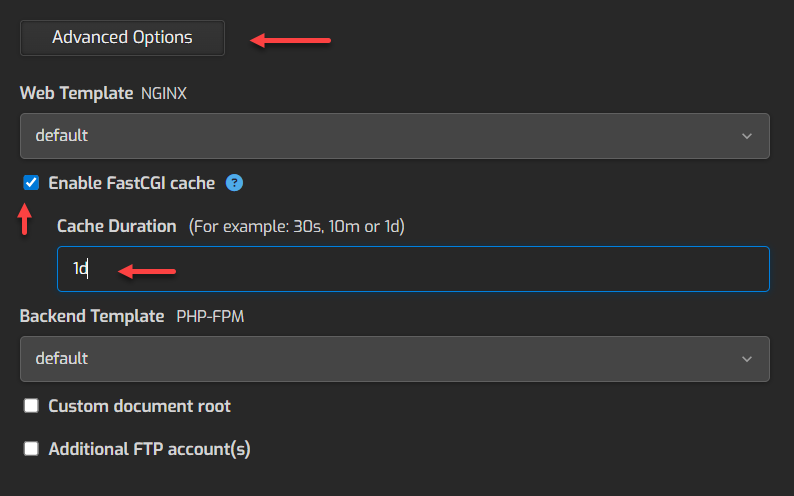Click the PHP-FPM text beside Backend Template
Viewport: 794px width, 496px height.
210,317
